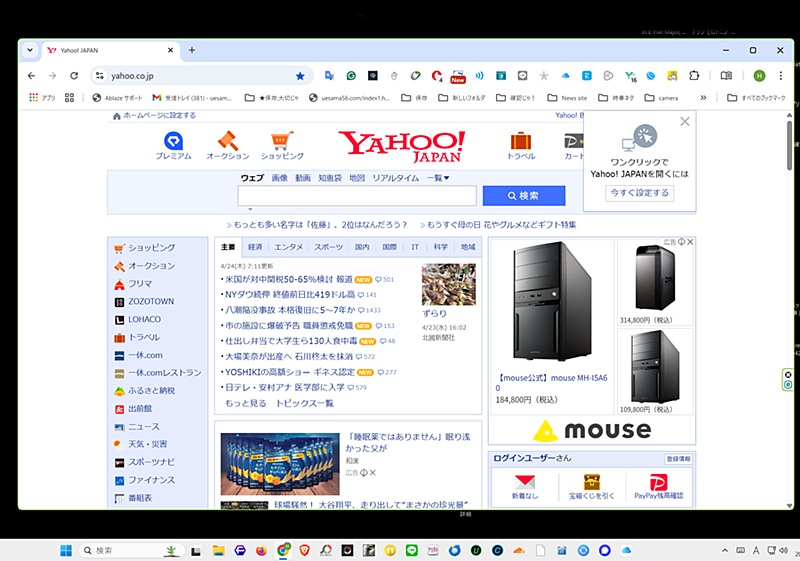This screenshot has width=800, height=561.
Task: Click the blue 検索 button
Action: coord(524,195)
